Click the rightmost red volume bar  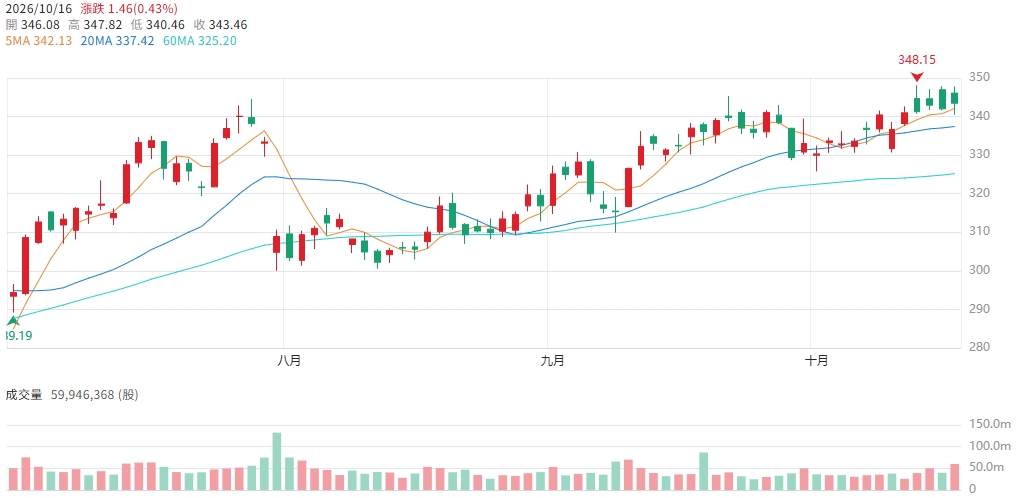pos(954,477)
